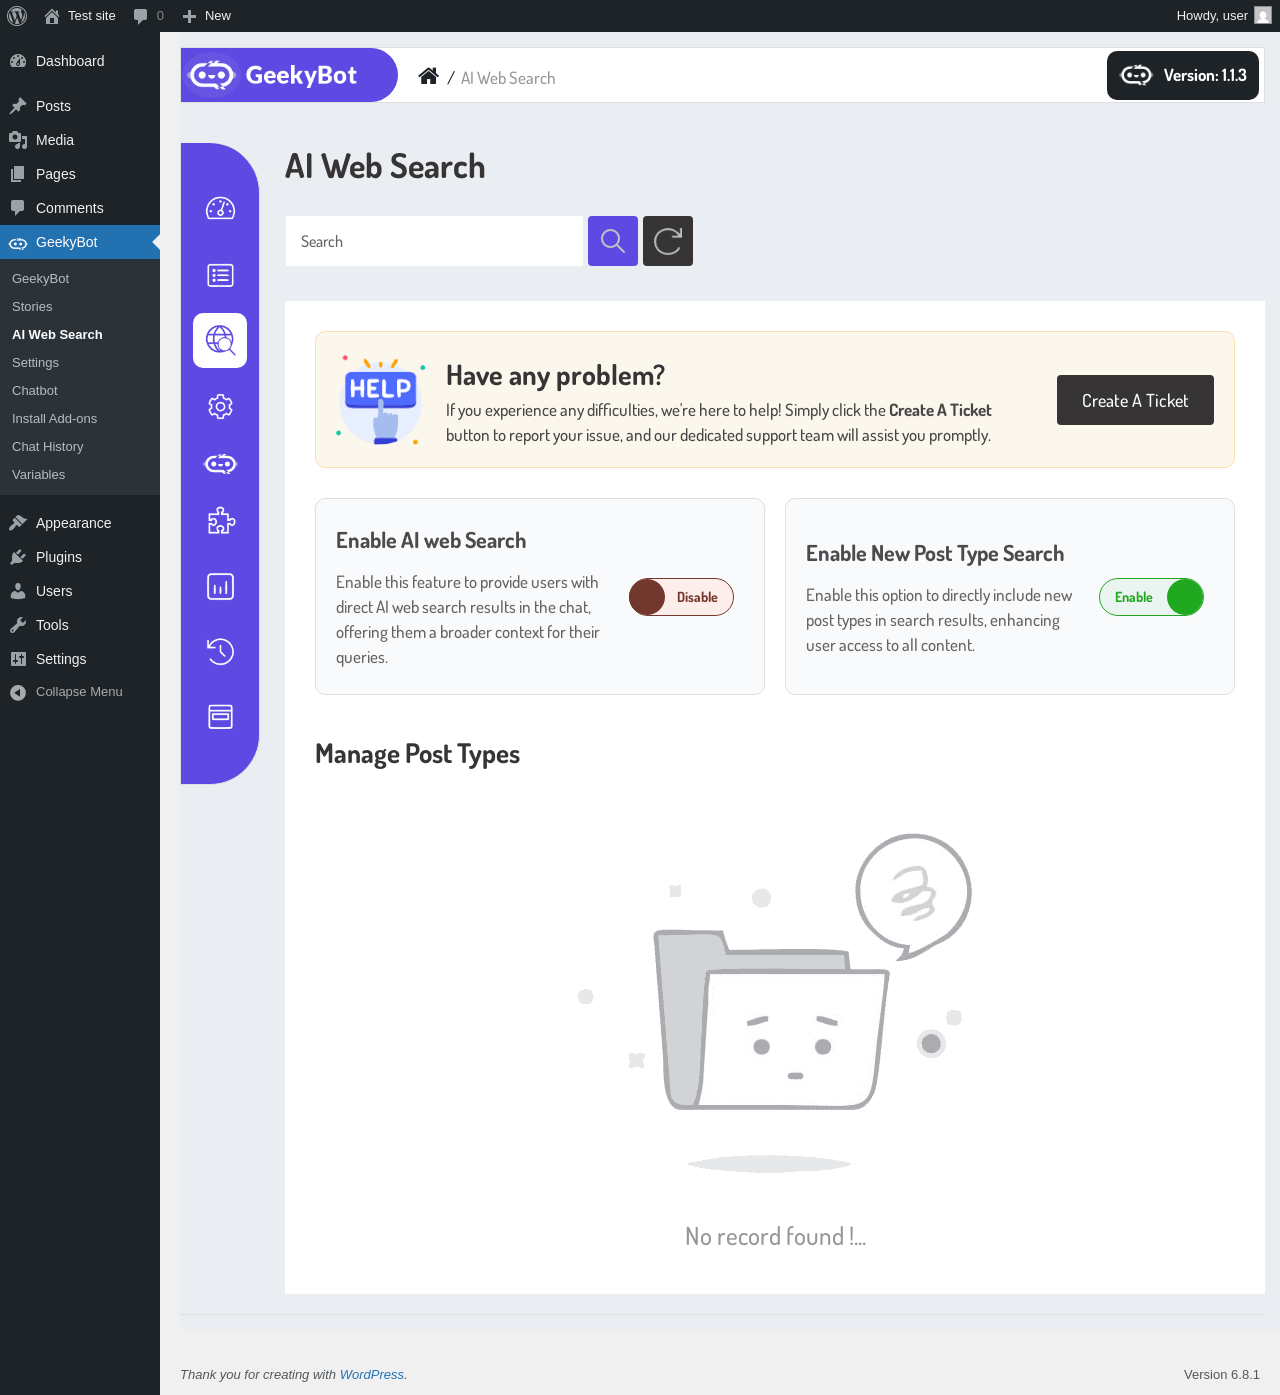Click the user avatar next to Howdy

click(x=1263, y=16)
